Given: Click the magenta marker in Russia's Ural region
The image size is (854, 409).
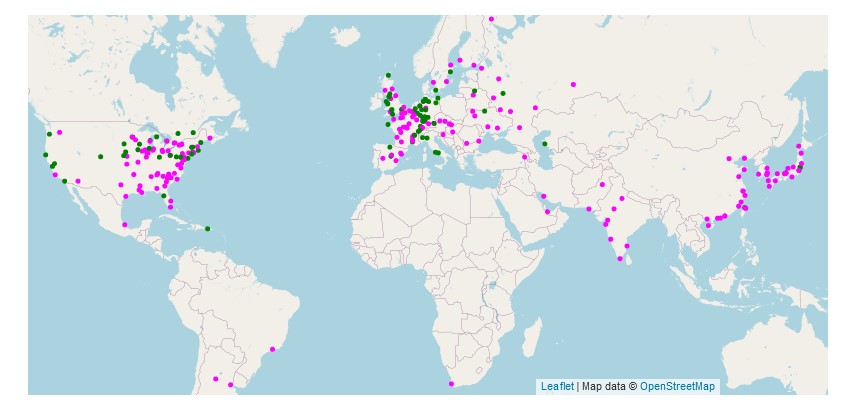Looking at the screenshot, I should pyautogui.click(x=574, y=84).
